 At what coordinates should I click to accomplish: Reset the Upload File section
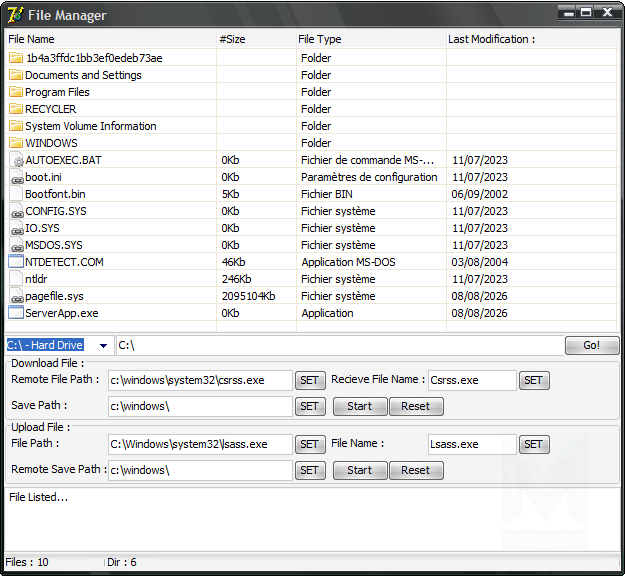point(416,470)
